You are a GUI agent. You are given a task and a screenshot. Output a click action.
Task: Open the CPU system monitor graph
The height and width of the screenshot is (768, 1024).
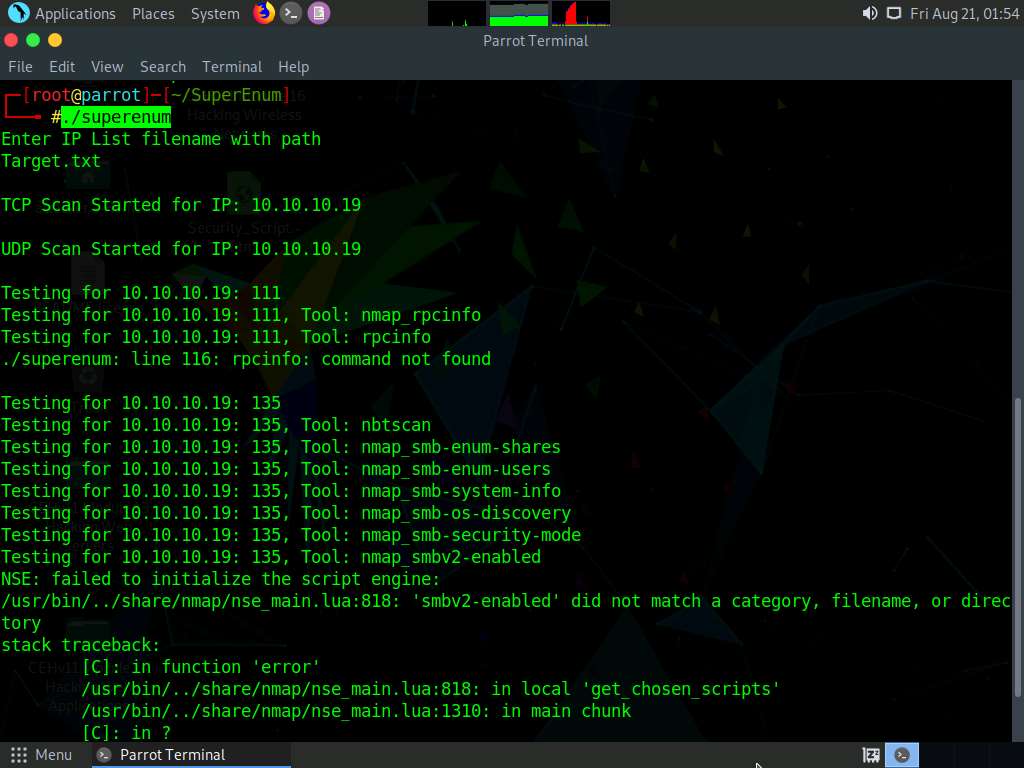456,14
